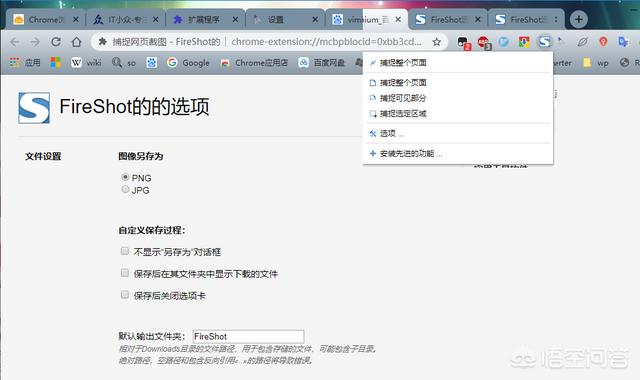Bookmark this page with the star icon

tap(436, 42)
